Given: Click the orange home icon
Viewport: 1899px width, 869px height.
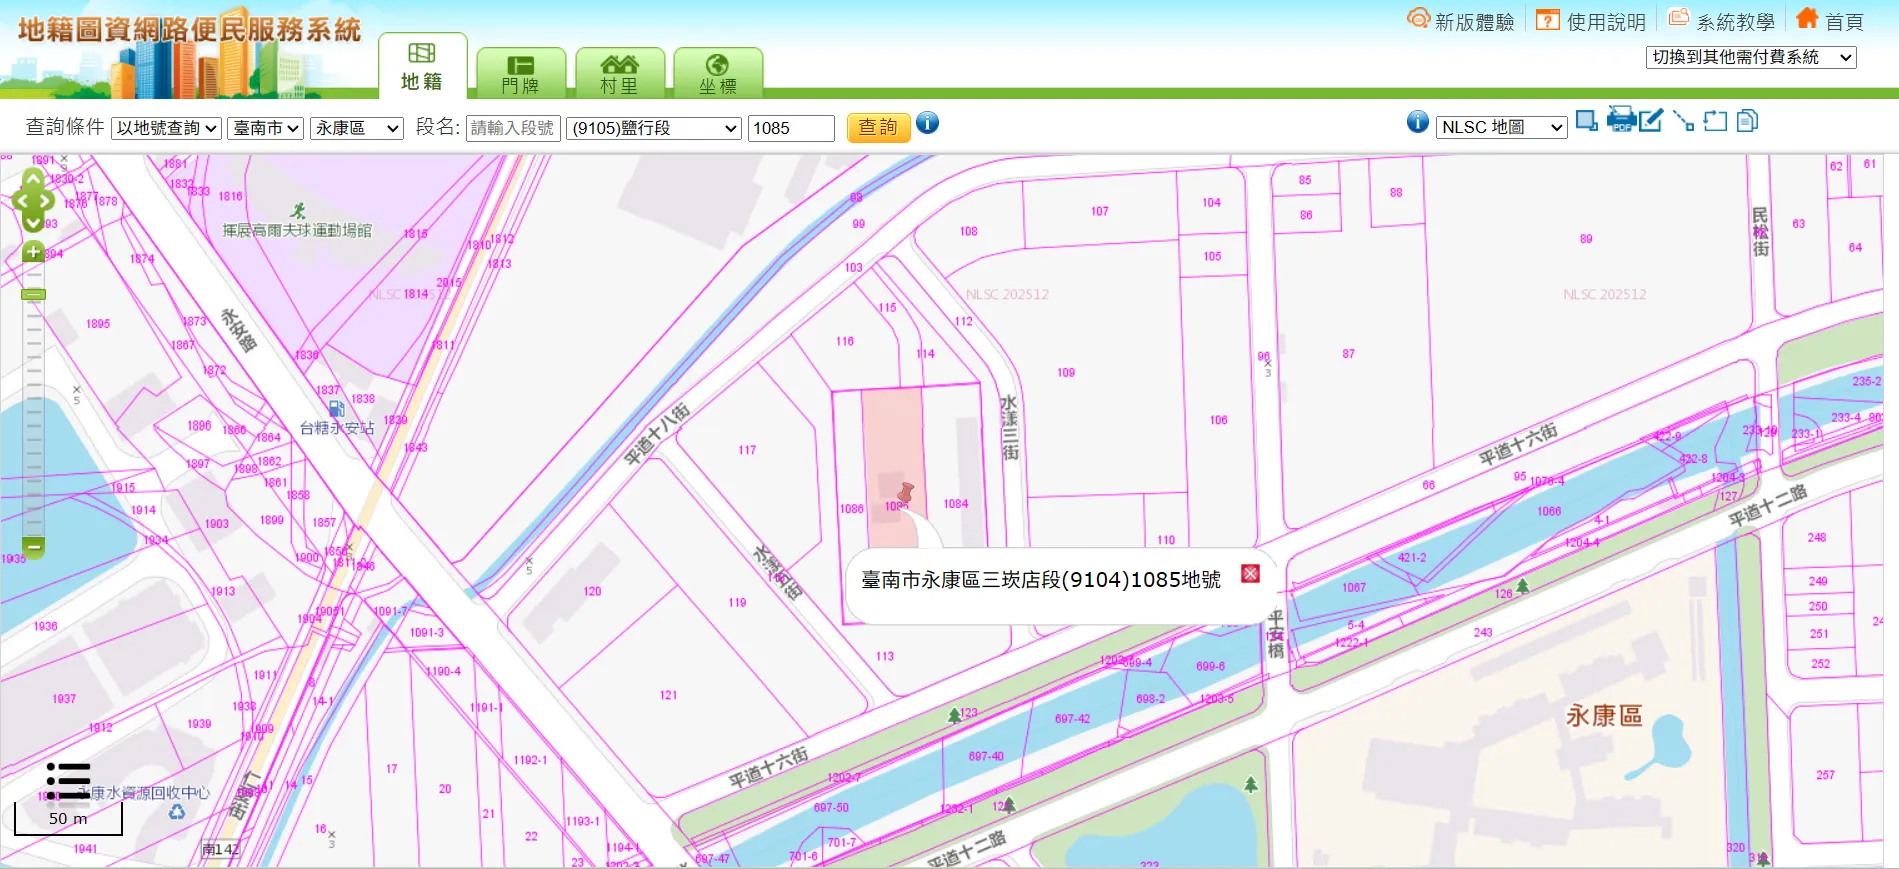Looking at the screenshot, I should [1806, 18].
